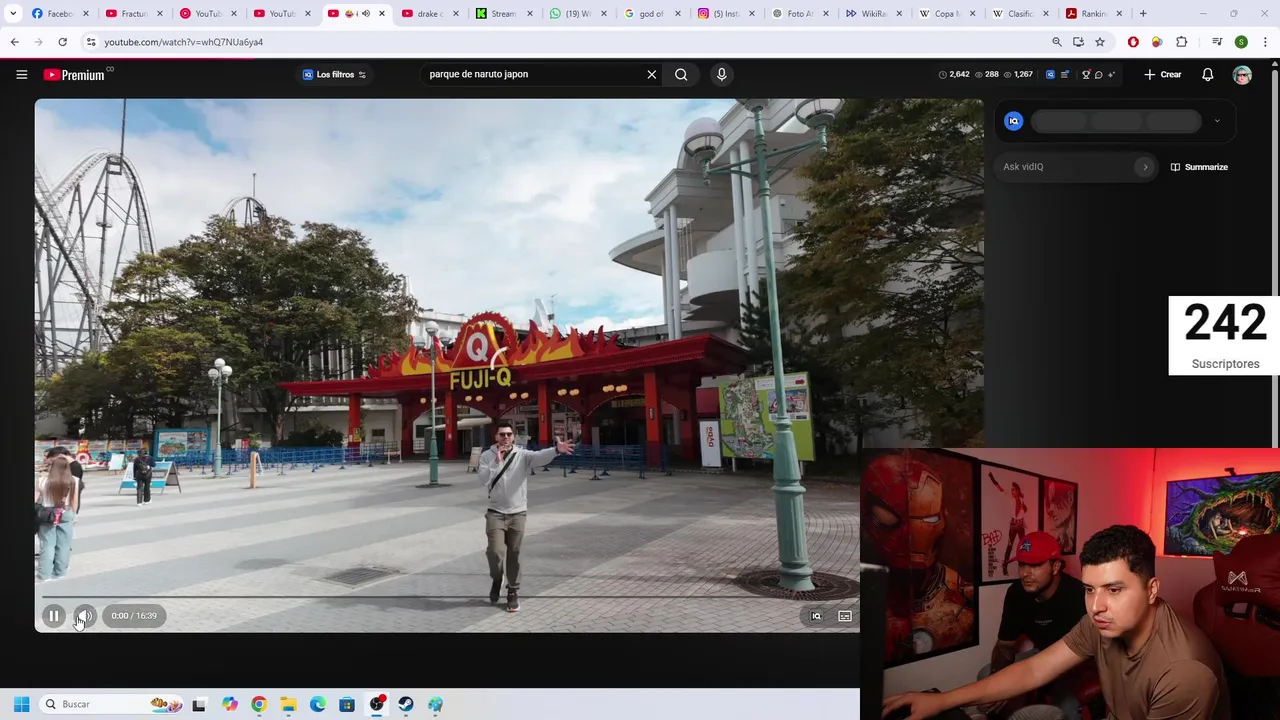
Task: Open the YouTube hamburger guide menu
Action: point(21,74)
